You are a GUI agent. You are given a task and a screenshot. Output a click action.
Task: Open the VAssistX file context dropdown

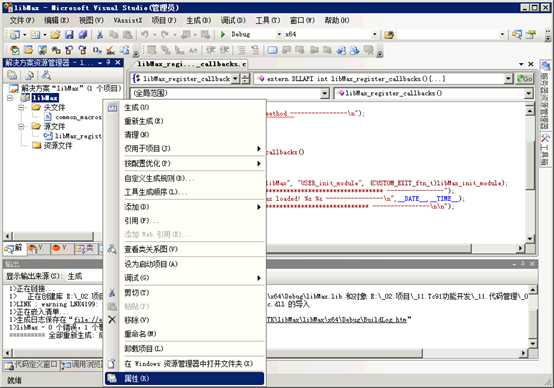pyautogui.click(x=236, y=78)
